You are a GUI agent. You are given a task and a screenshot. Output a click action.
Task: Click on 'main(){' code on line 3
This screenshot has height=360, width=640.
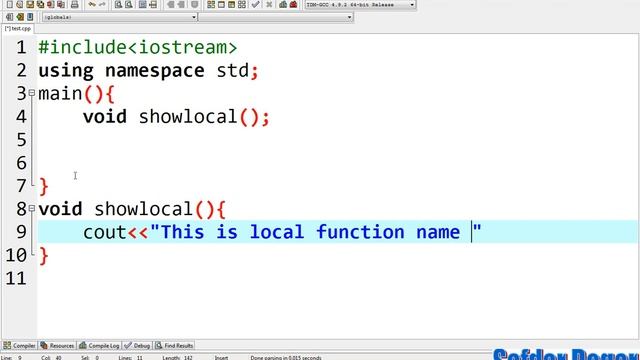tap(76, 94)
